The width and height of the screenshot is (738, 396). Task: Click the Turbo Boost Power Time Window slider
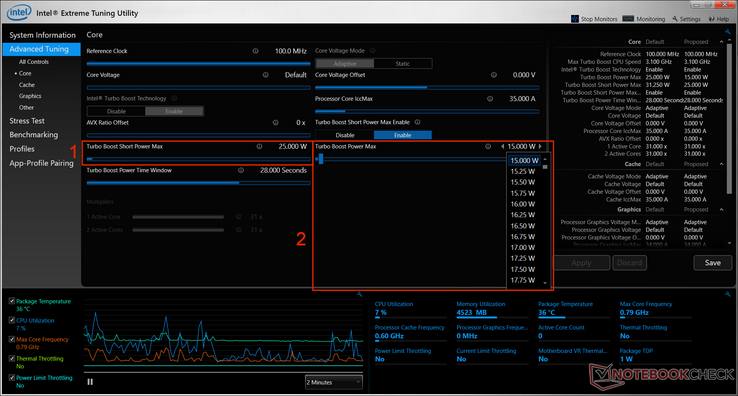click(x=198, y=183)
